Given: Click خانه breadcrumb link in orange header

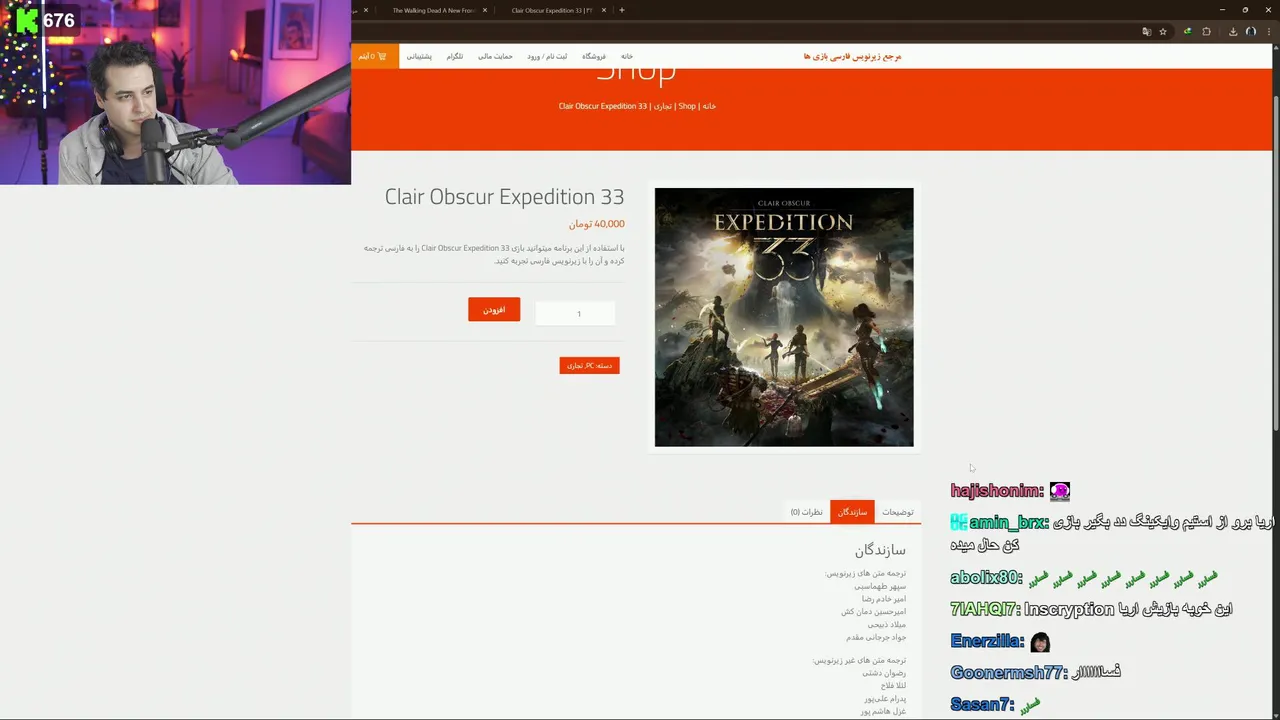Looking at the screenshot, I should pyautogui.click(x=709, y=106).
